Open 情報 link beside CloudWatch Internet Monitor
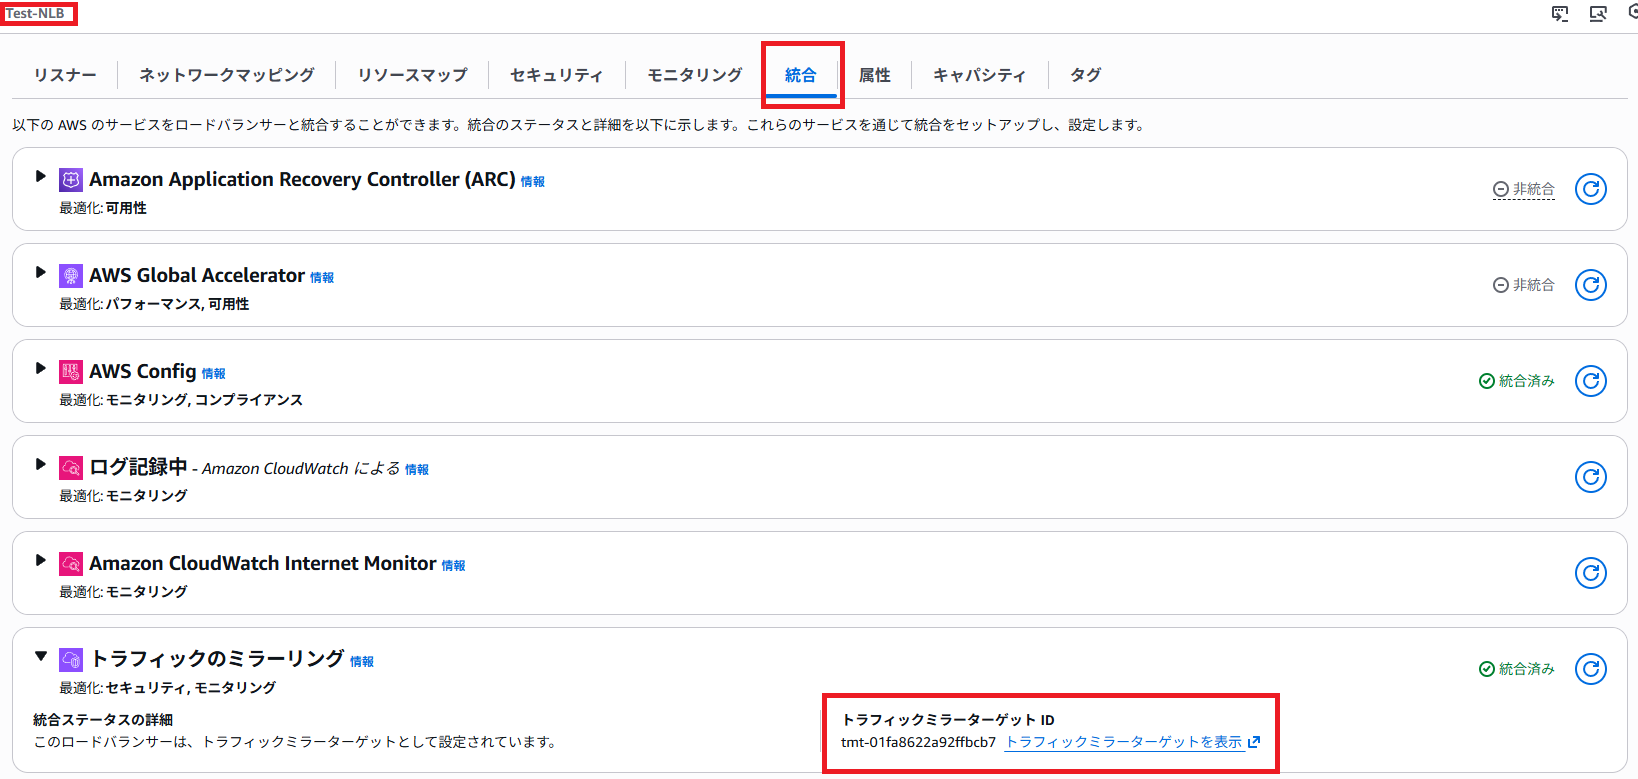 454,566
